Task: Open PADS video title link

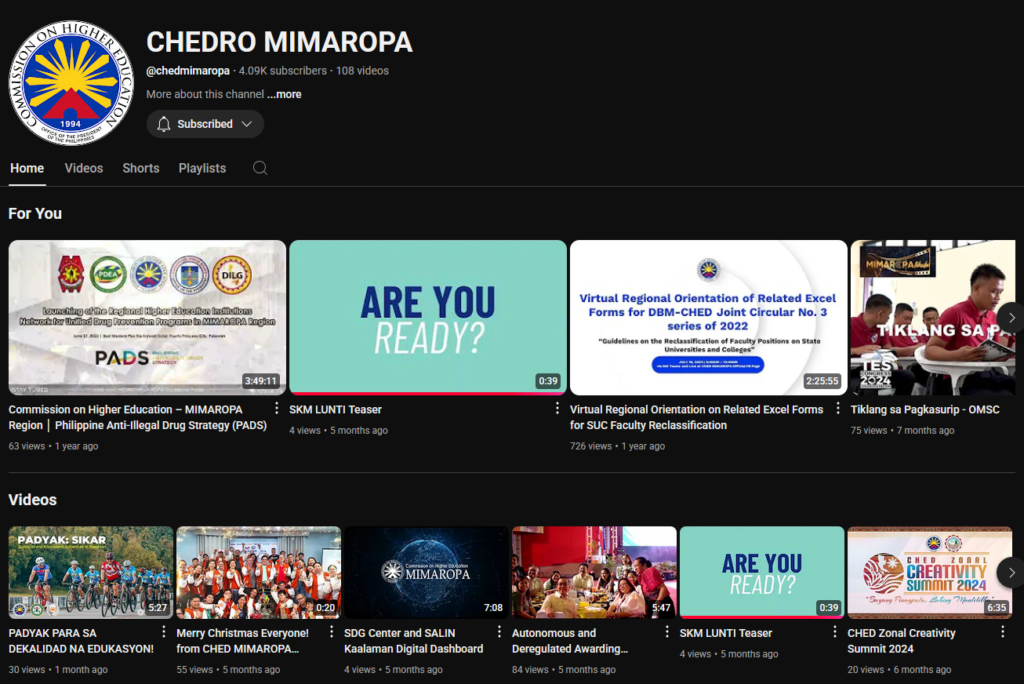Action: [x=138, y=417]
